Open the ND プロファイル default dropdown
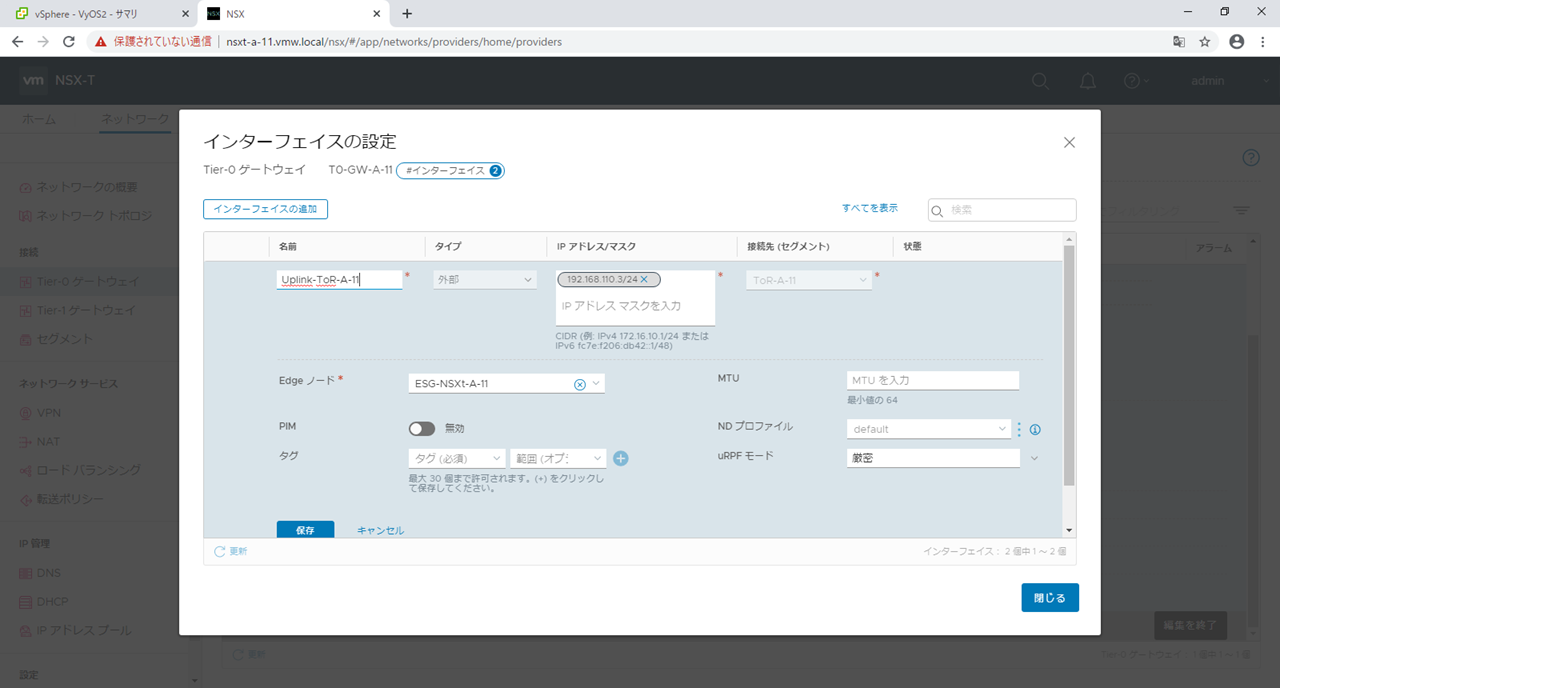The height and width of the screenshot is (688, 1556). pos(929,428)
